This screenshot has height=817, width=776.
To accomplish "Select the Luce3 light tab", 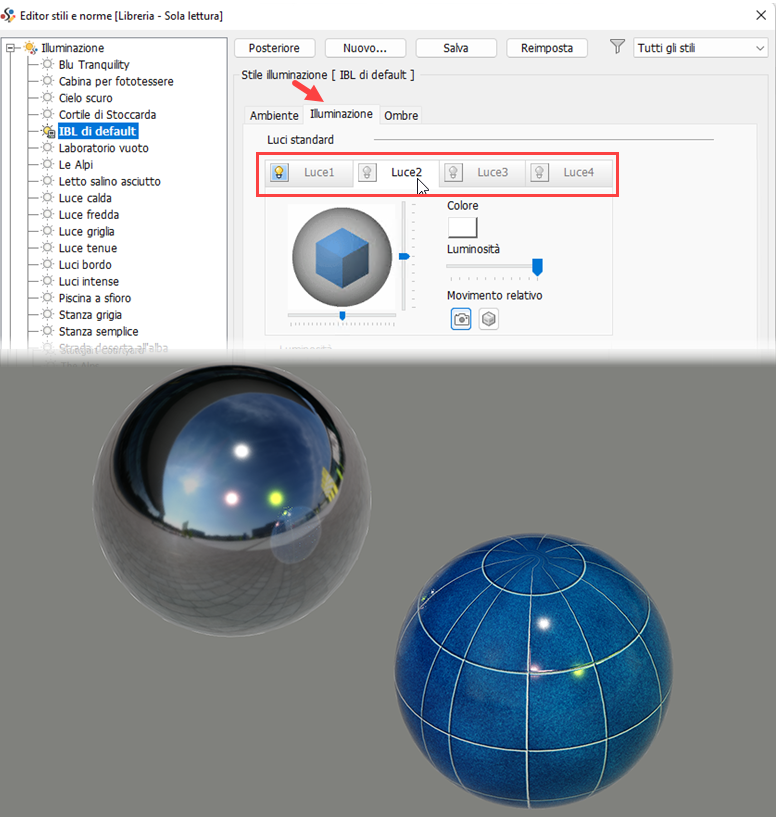I will coord(492,172).
